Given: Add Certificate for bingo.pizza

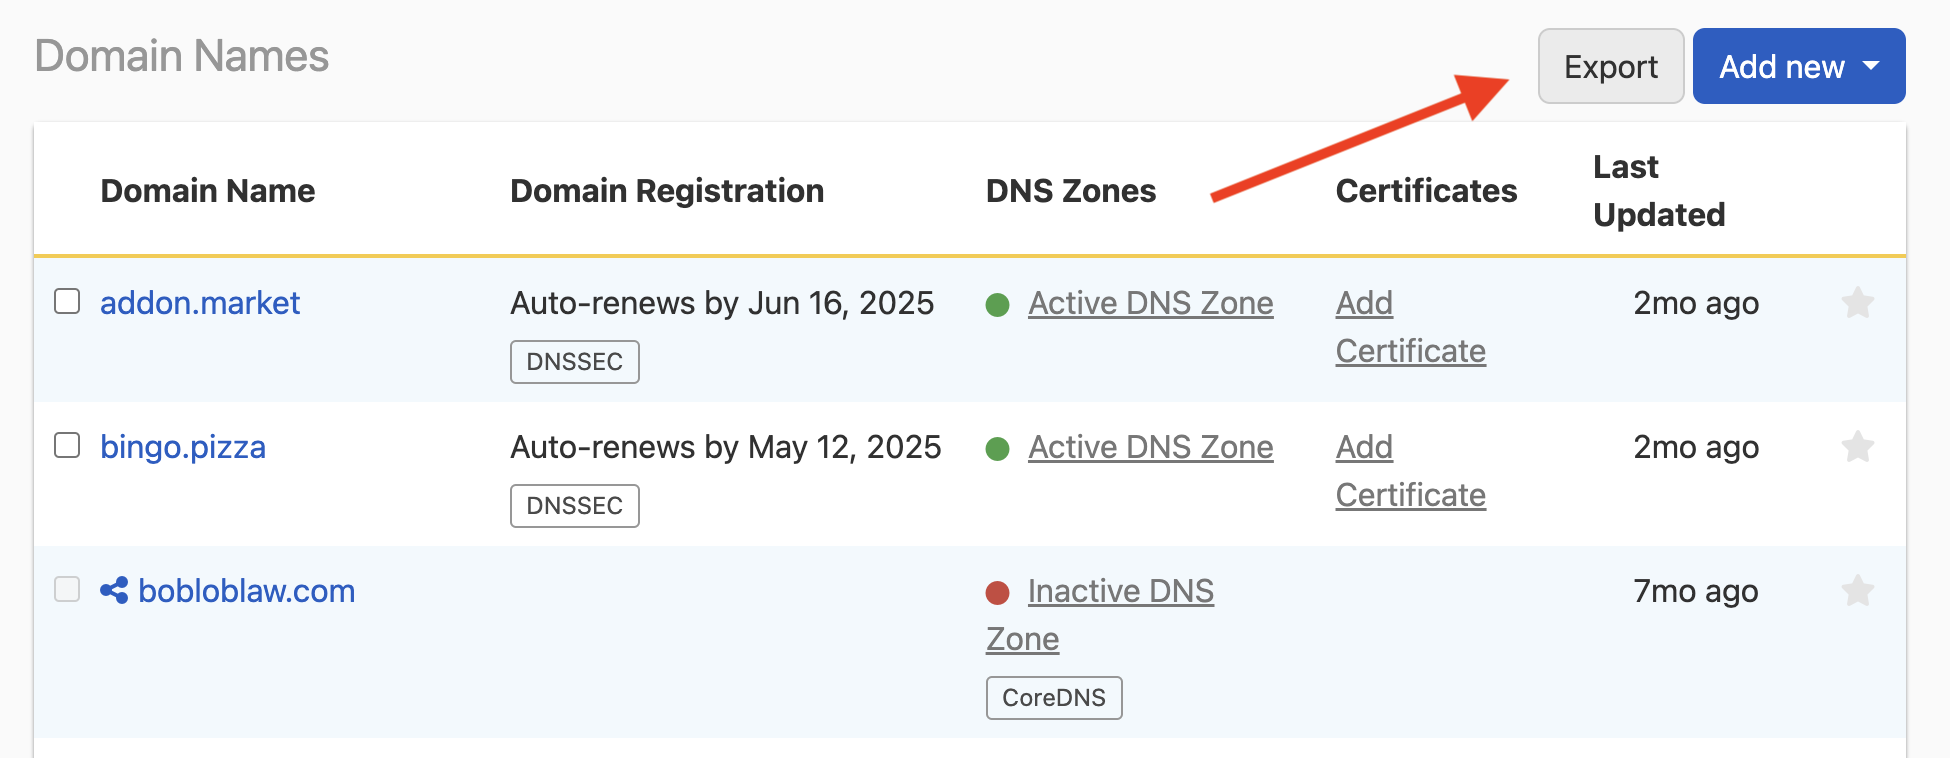Looking at the screenshot, I should point(1410,470).
